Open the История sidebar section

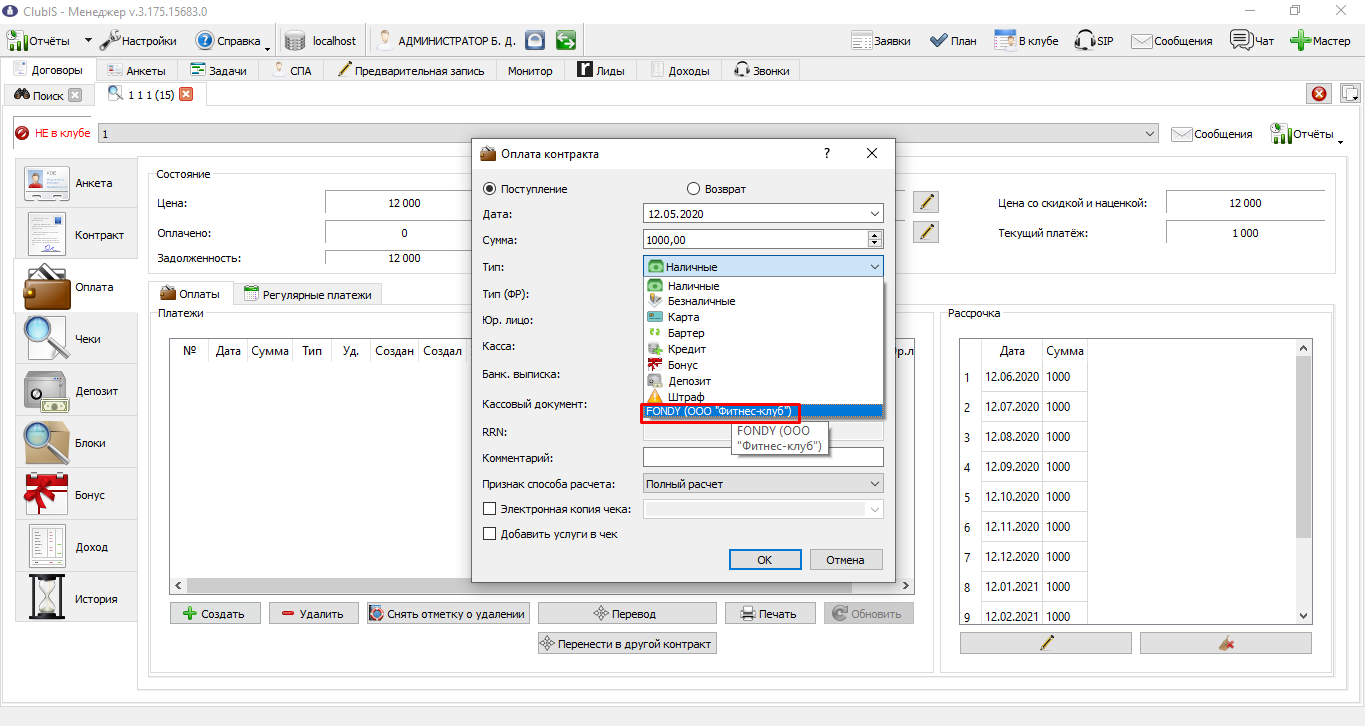pyautogui.click(x=76, y=599)
